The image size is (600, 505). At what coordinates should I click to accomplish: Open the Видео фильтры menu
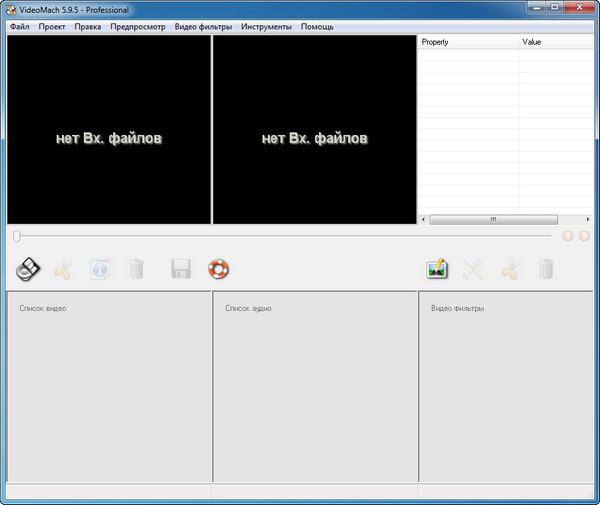[203, 27]
